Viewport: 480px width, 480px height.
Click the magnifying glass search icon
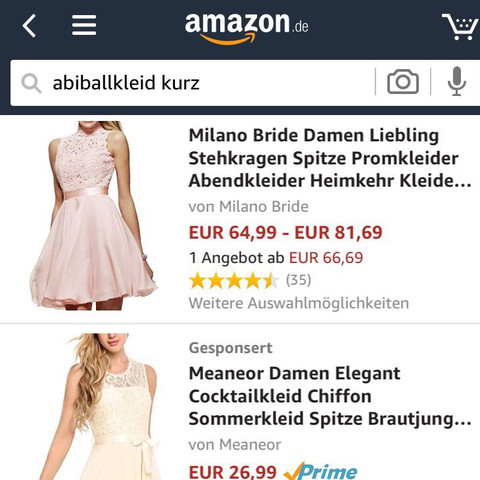[x=31, y=83]
